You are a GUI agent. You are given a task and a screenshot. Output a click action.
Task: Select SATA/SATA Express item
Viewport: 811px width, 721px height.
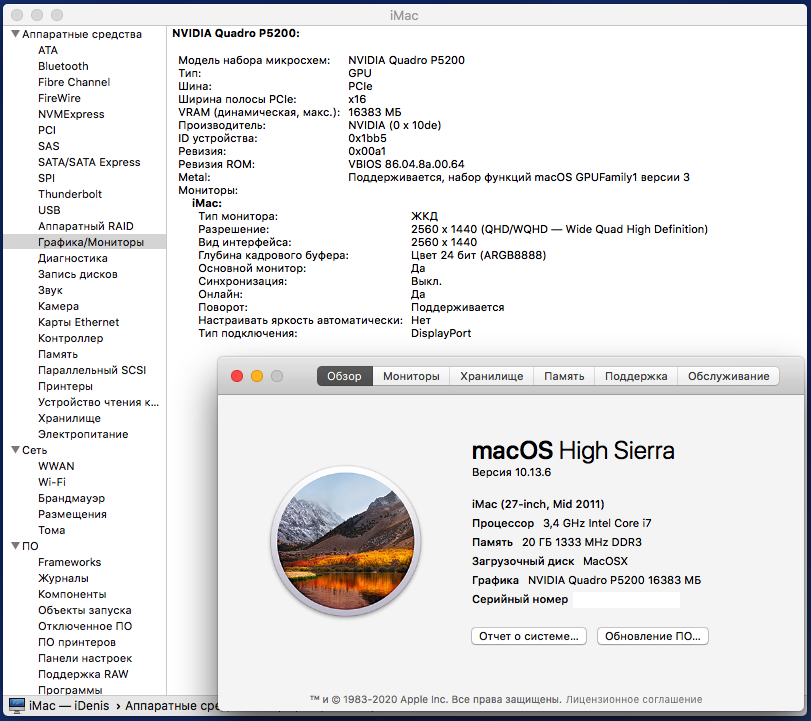(89, 162)
